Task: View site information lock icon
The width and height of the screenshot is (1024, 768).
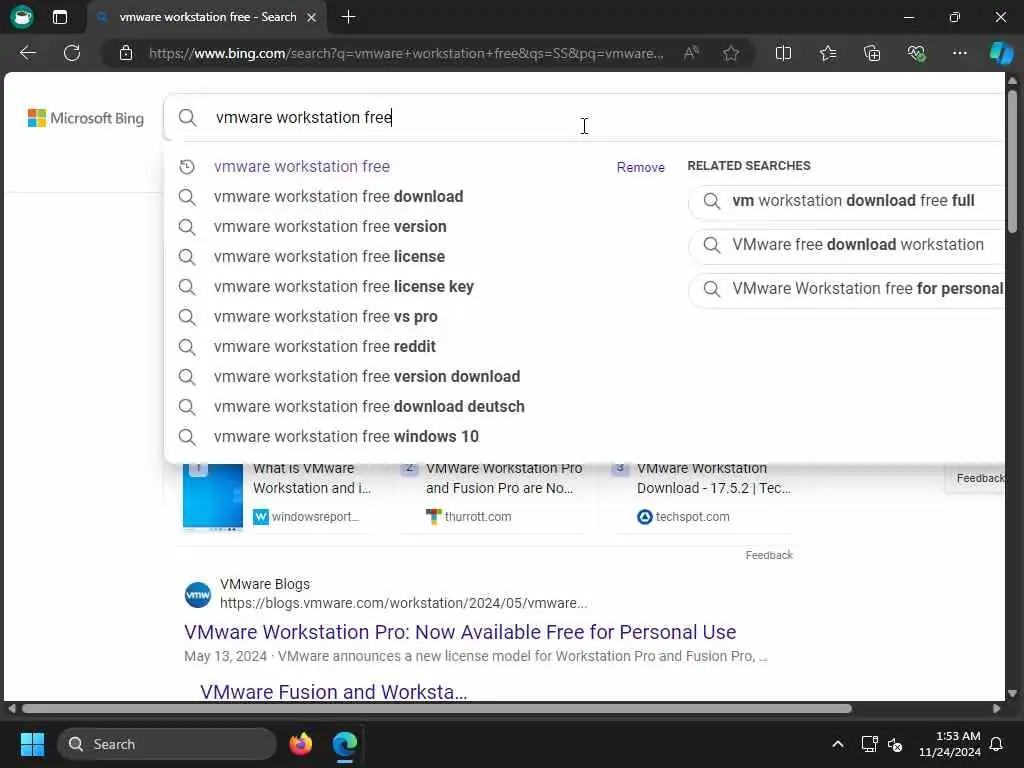Action: tap(126, 53)
